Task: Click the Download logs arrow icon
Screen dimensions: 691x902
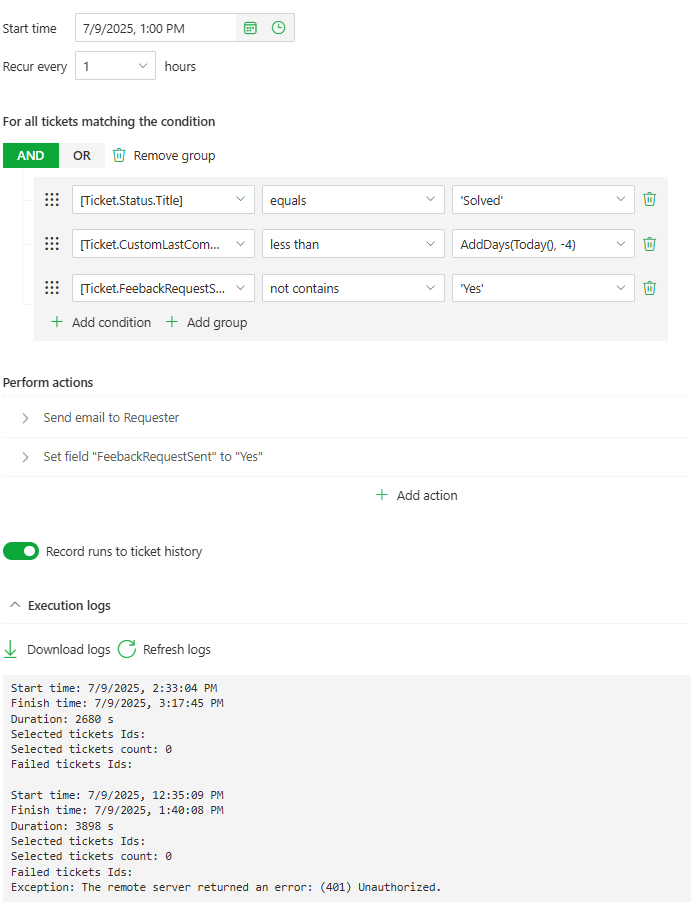Action: 11,649
